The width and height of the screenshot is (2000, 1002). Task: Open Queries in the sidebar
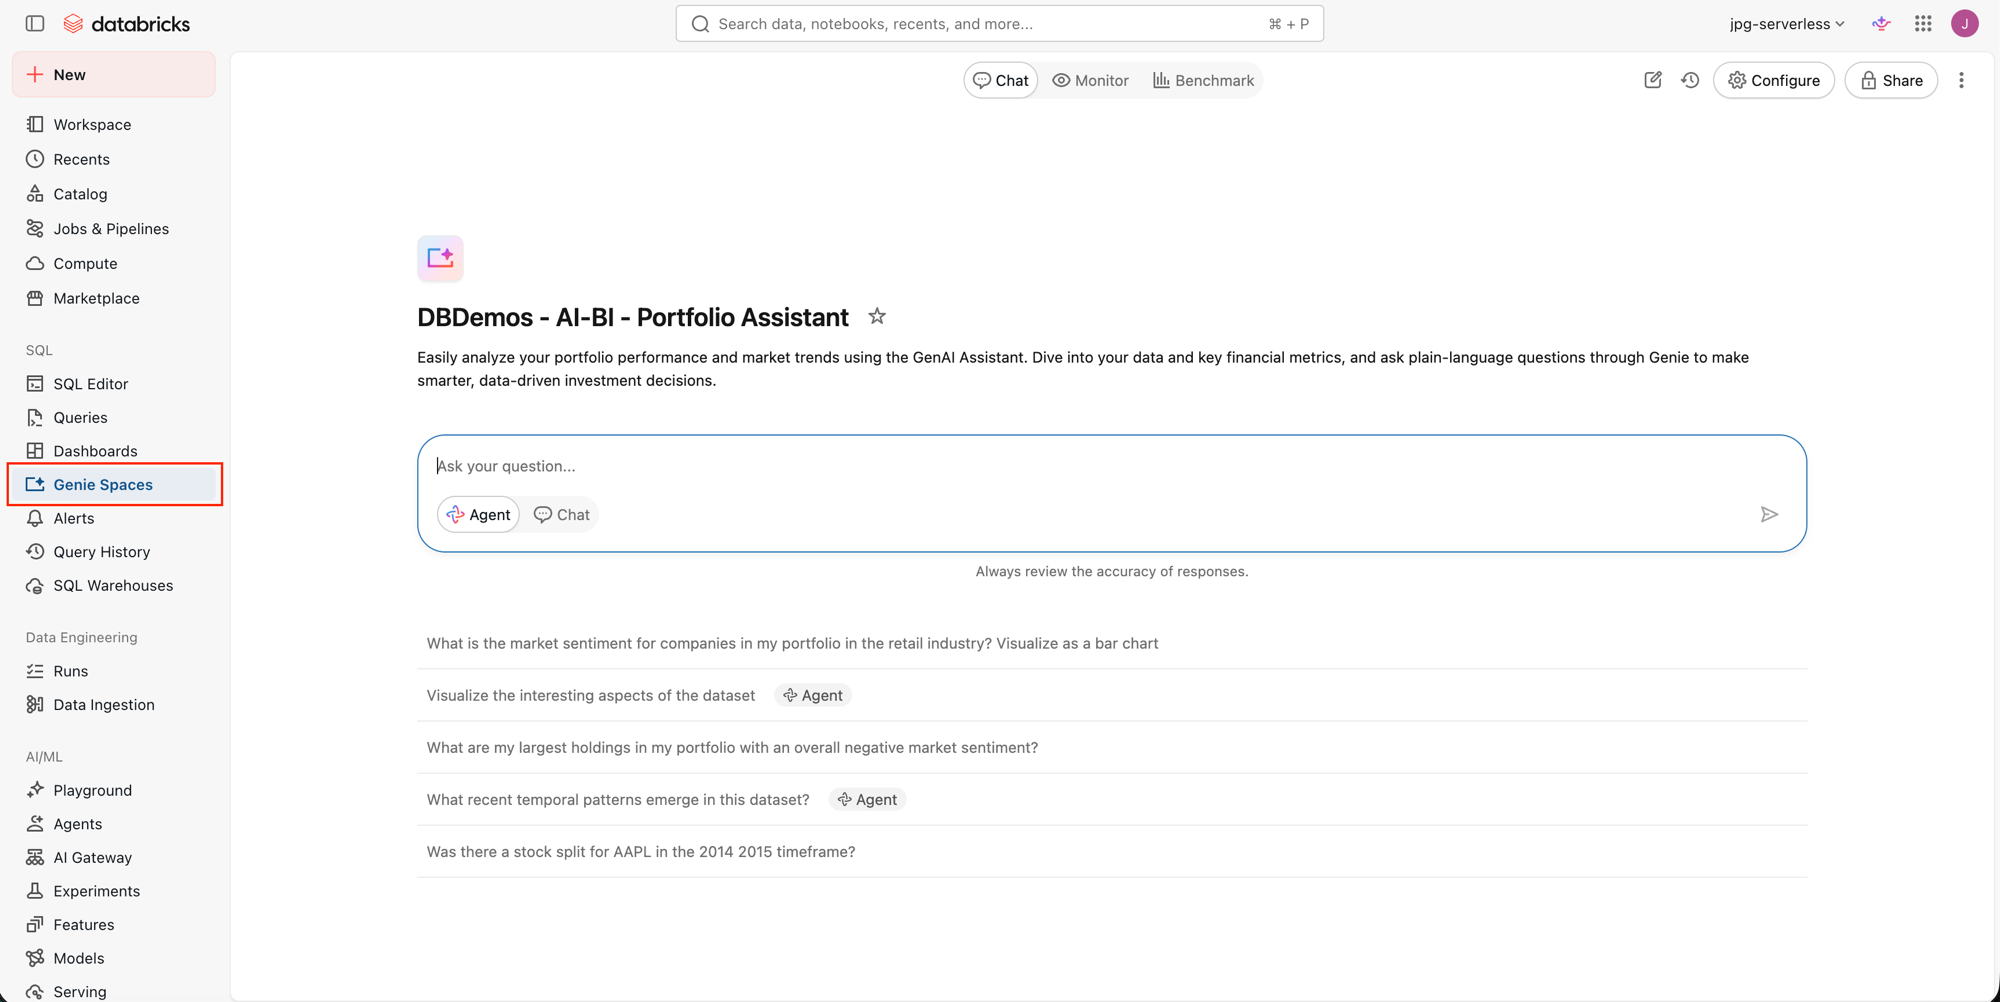pyautogui.click(x=114, y=417)
